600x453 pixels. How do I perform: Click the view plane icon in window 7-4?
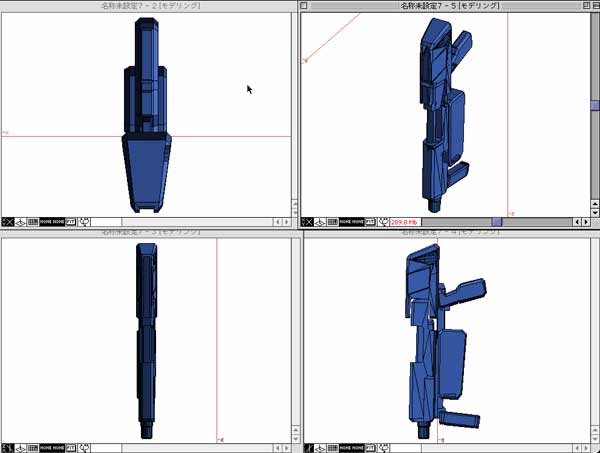[x=320, y=448]
